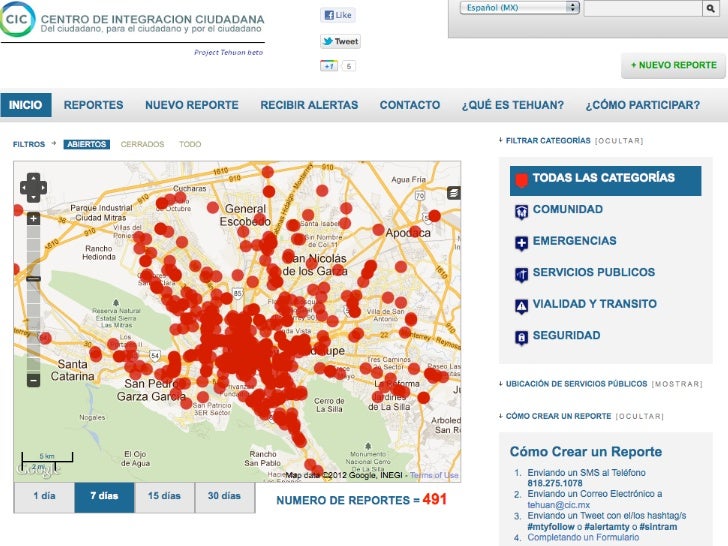Click the CIC circular logo
This screenshot has width=728, height=546.
17,19
